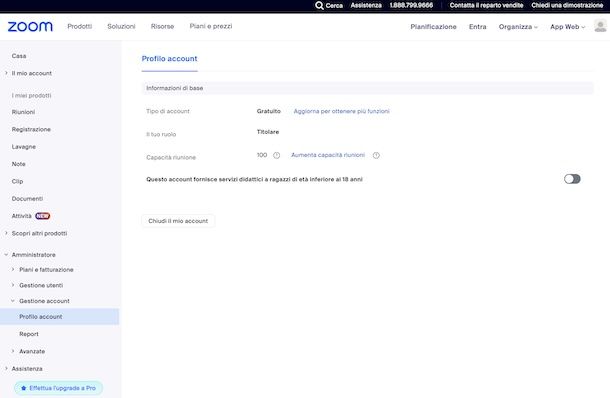The height and width of the screenshot is (398, 610).
Task: Open Piani e prezzi
Action: 211,26
